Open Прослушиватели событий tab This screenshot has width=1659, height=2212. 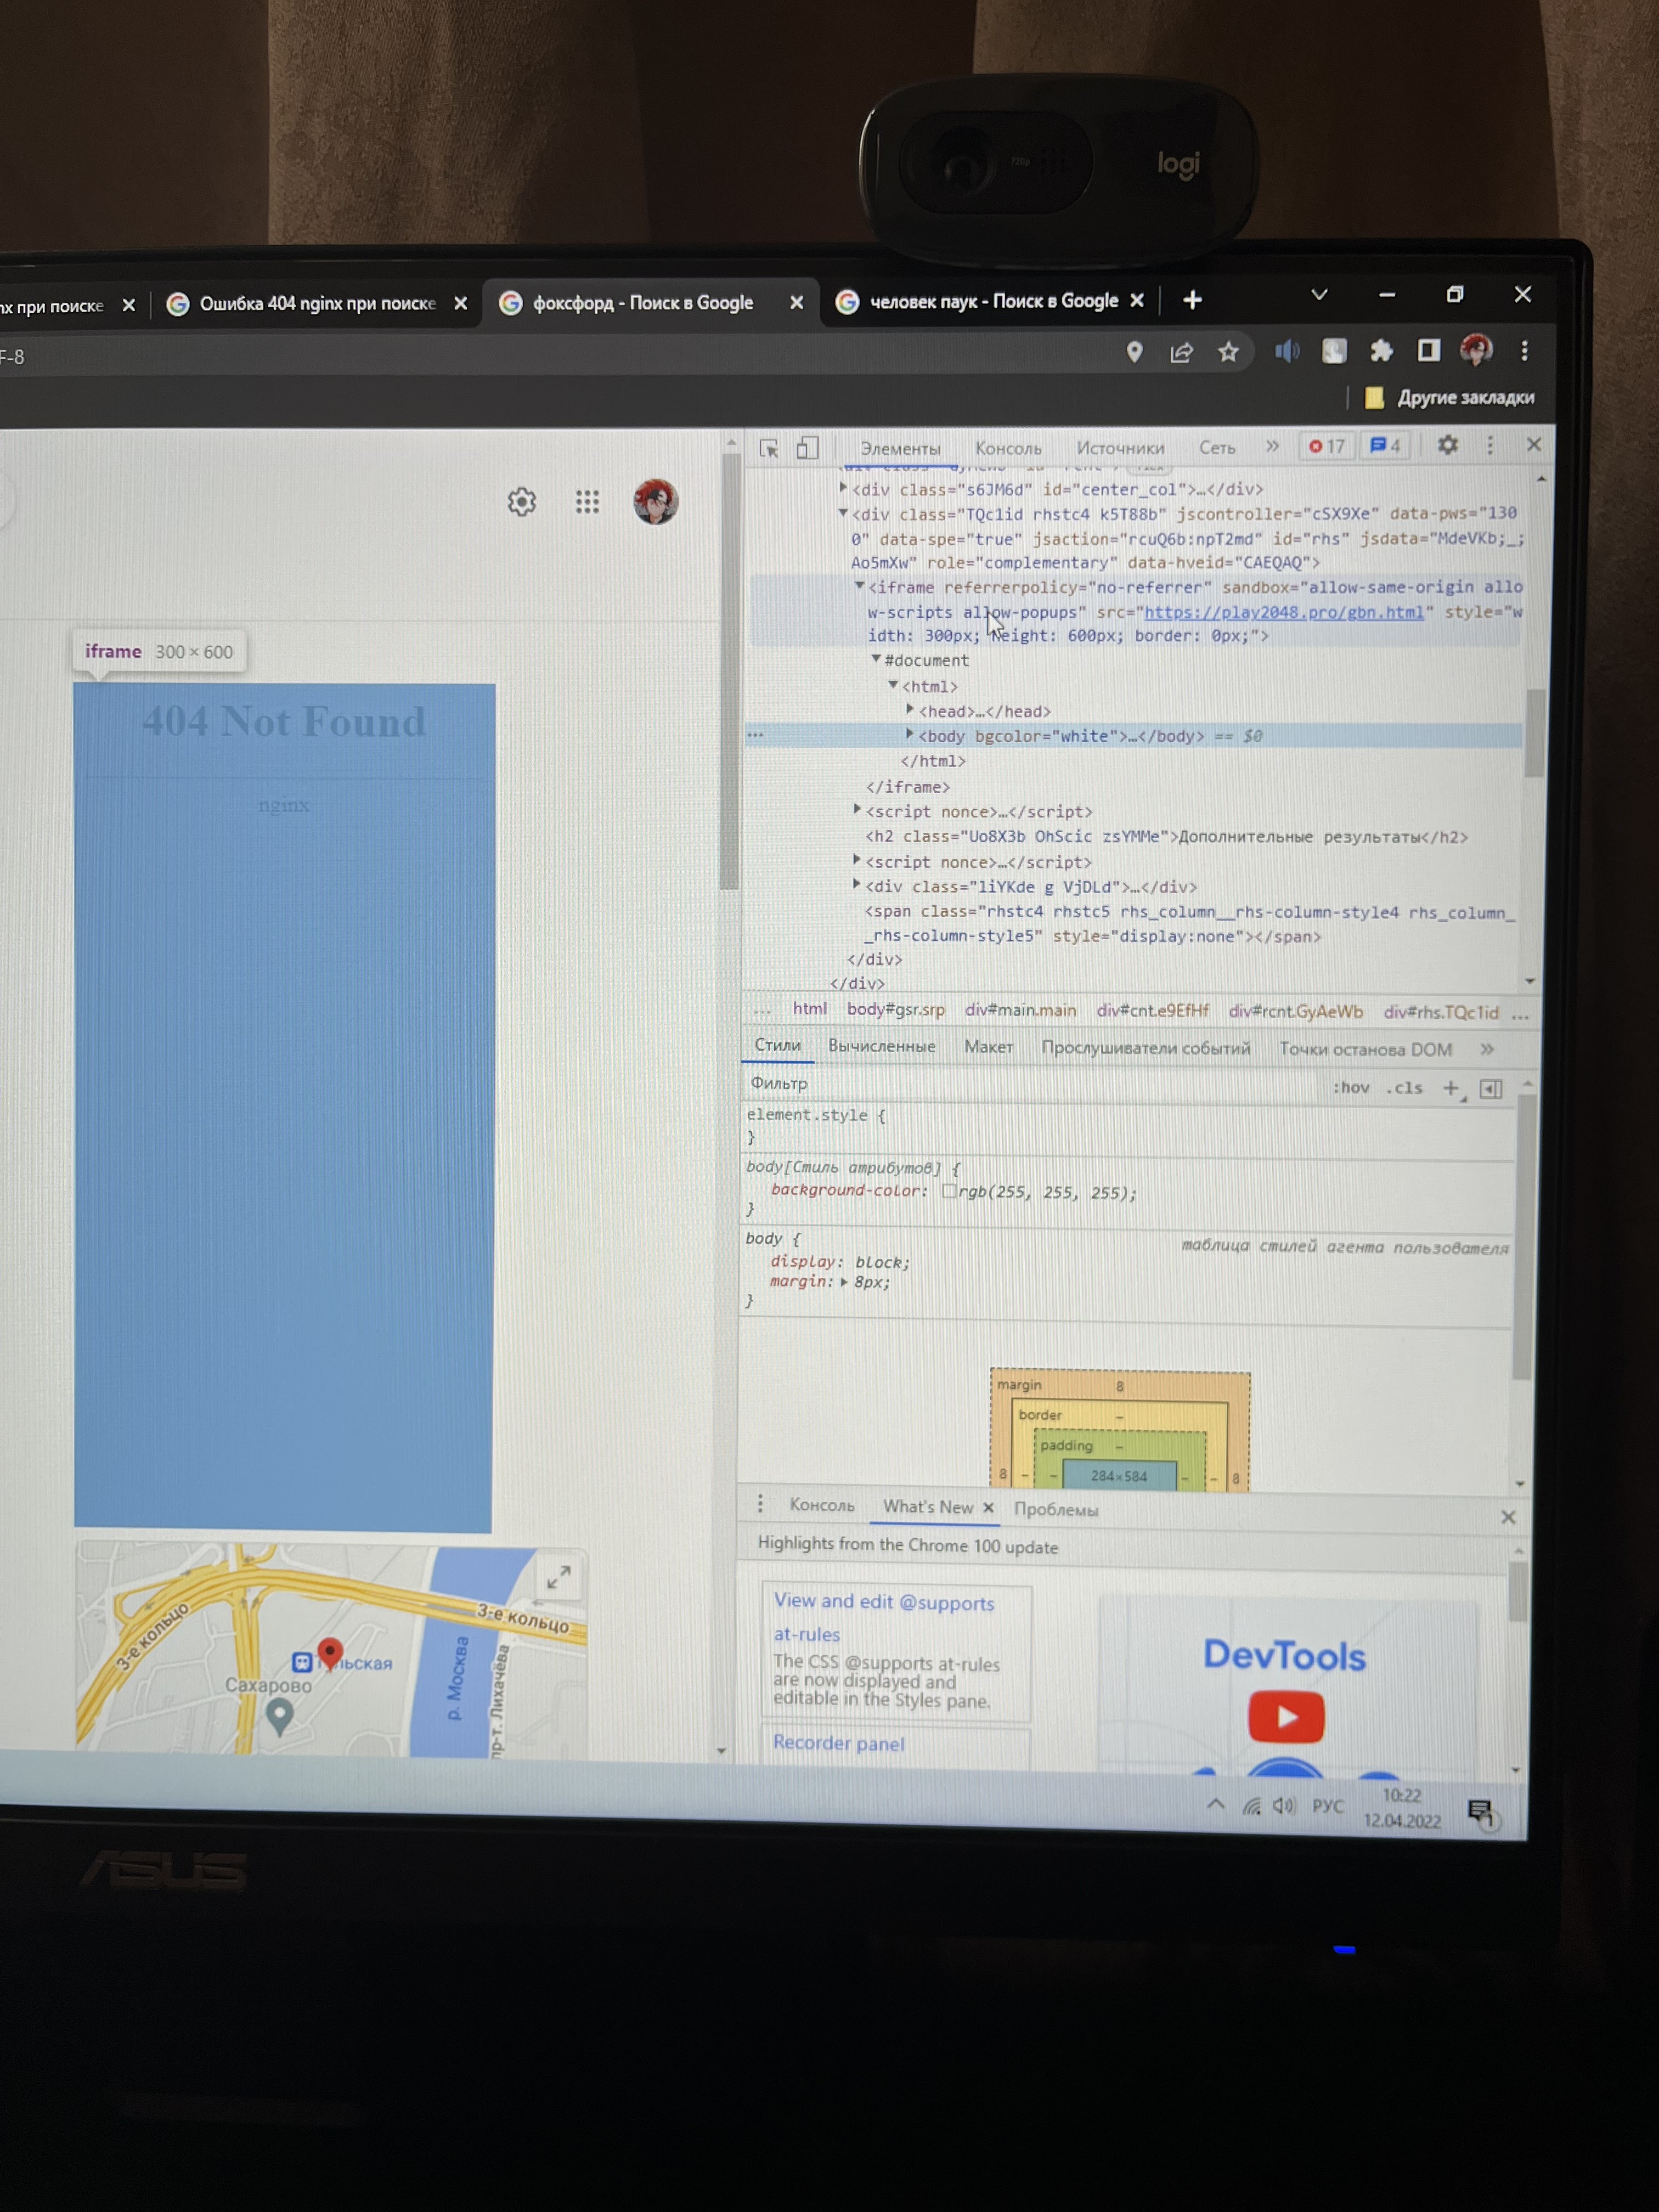(1145, 1048)
